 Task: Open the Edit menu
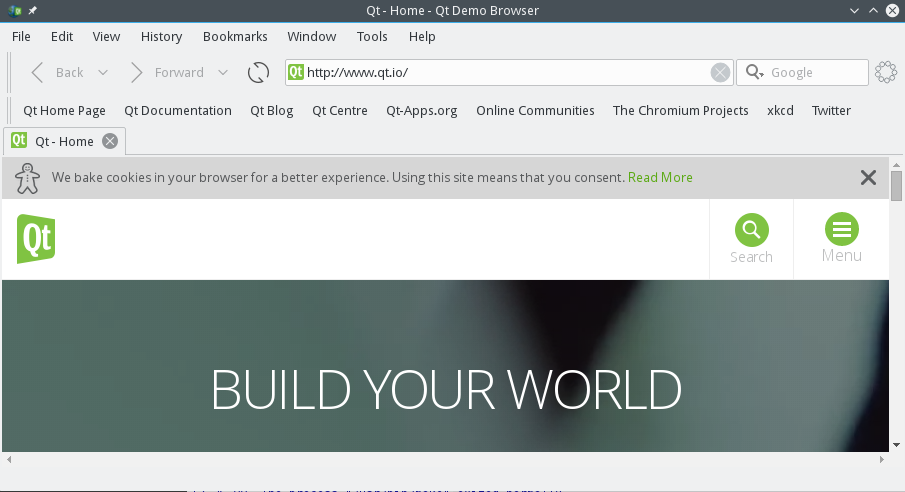pos(62,36)
